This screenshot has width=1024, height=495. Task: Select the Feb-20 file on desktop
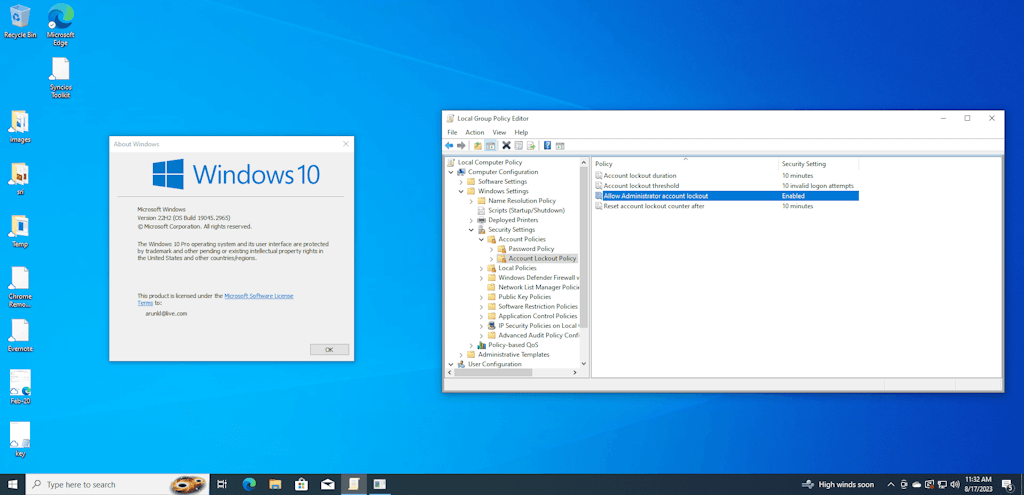pyautogui.click(x=20, y=387)
